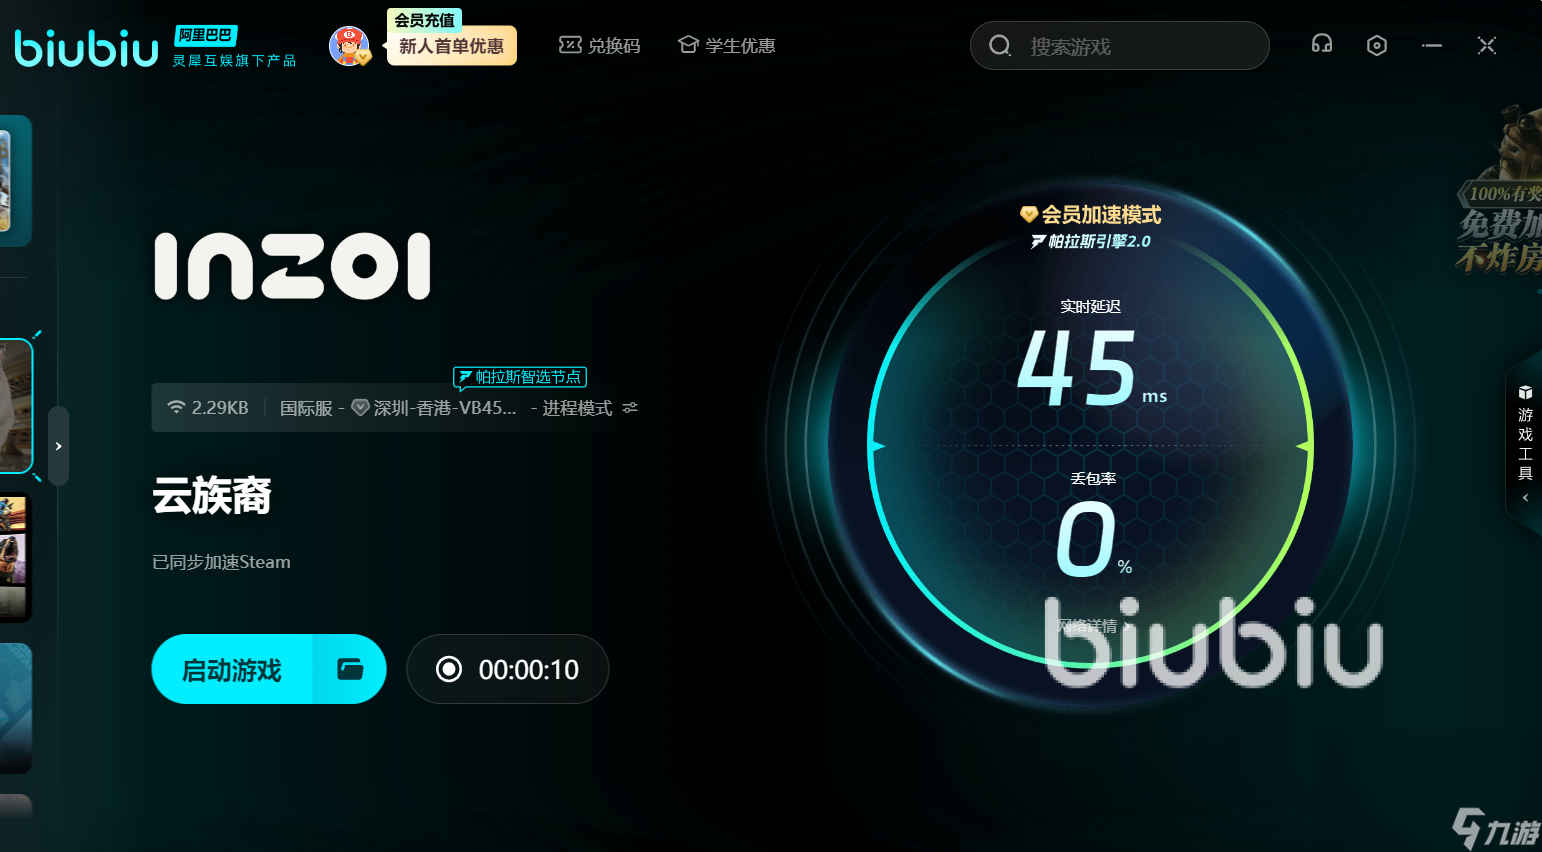Click the 云族裔 game title

click(212, 495)
